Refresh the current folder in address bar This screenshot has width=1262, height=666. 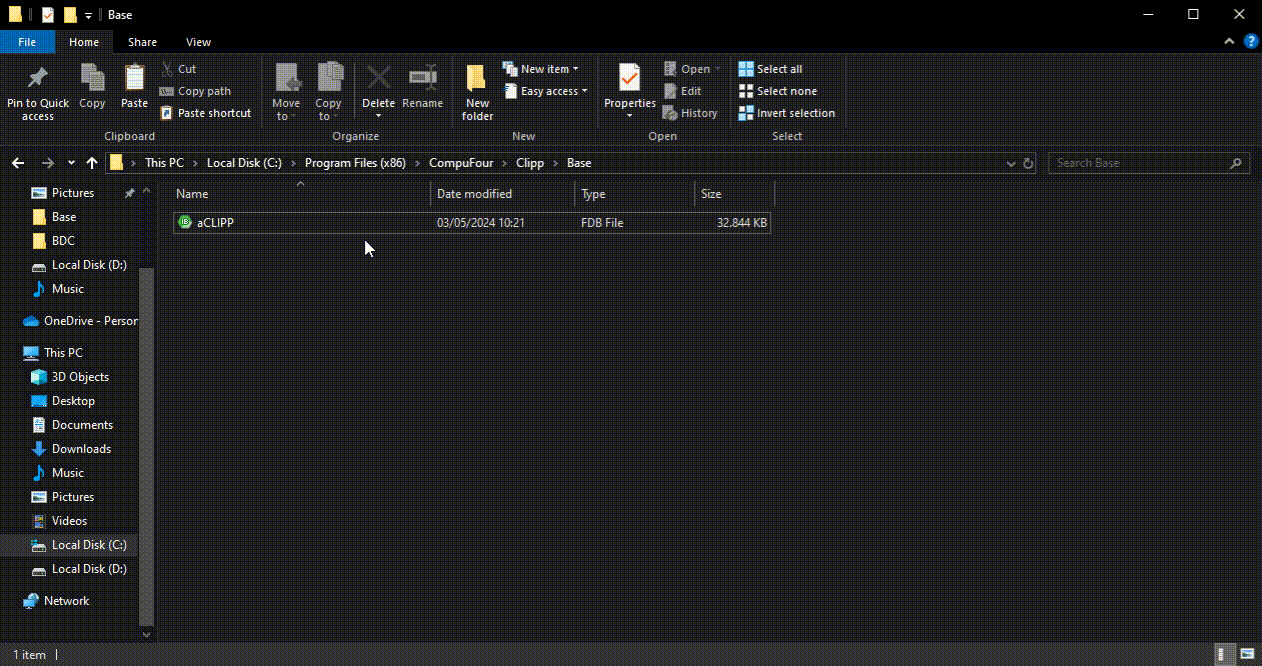coord(1027,163)
